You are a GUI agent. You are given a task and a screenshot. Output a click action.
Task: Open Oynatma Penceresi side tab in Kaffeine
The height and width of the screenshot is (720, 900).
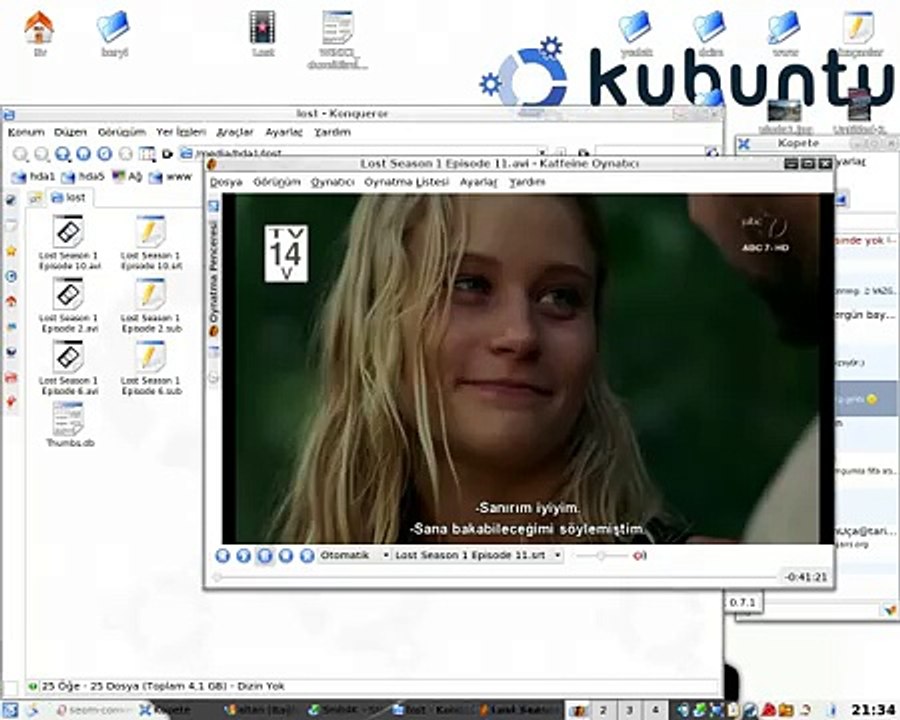[x=214, y=278]
